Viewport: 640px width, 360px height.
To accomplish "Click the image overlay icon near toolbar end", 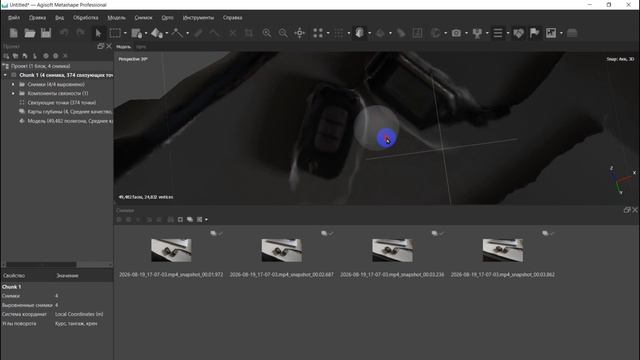I will coord(551,33).
